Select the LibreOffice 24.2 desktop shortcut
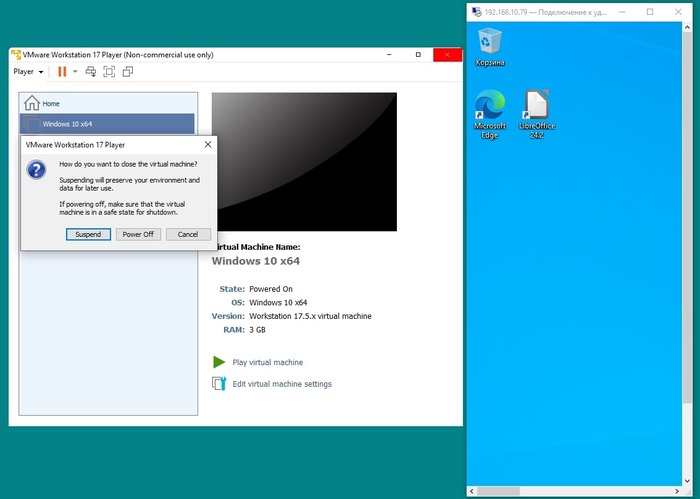 coord(537,114)
